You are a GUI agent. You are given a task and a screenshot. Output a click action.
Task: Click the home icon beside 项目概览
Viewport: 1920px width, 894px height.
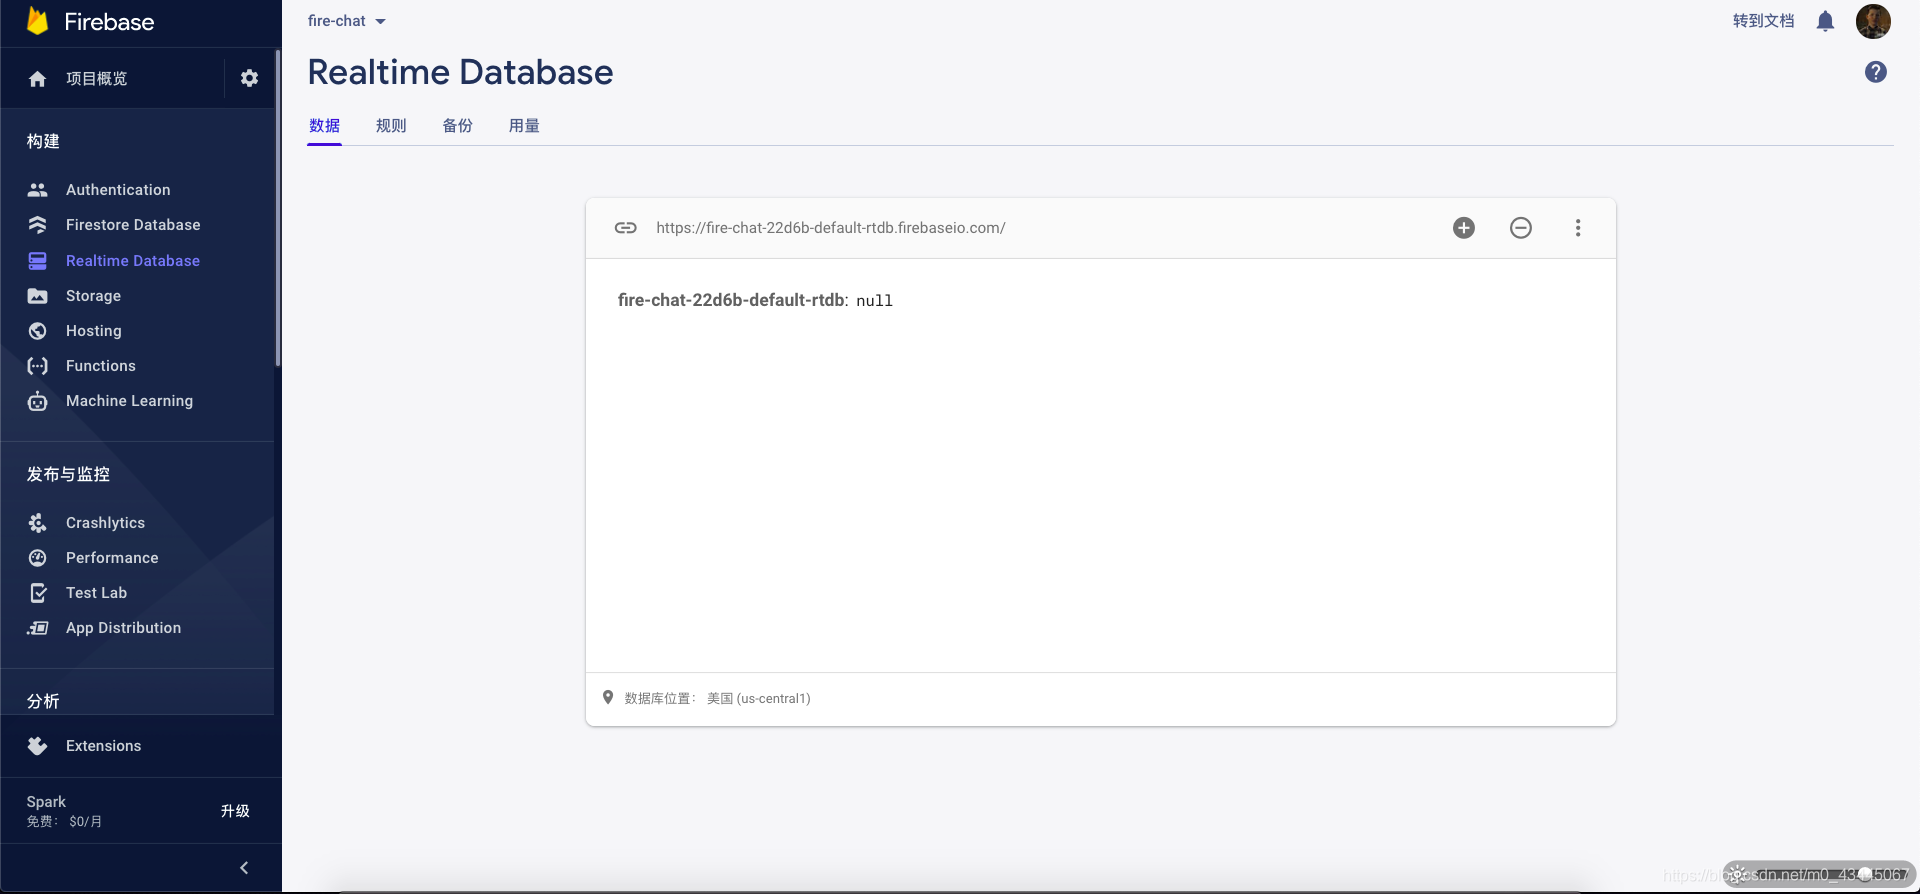38,79
